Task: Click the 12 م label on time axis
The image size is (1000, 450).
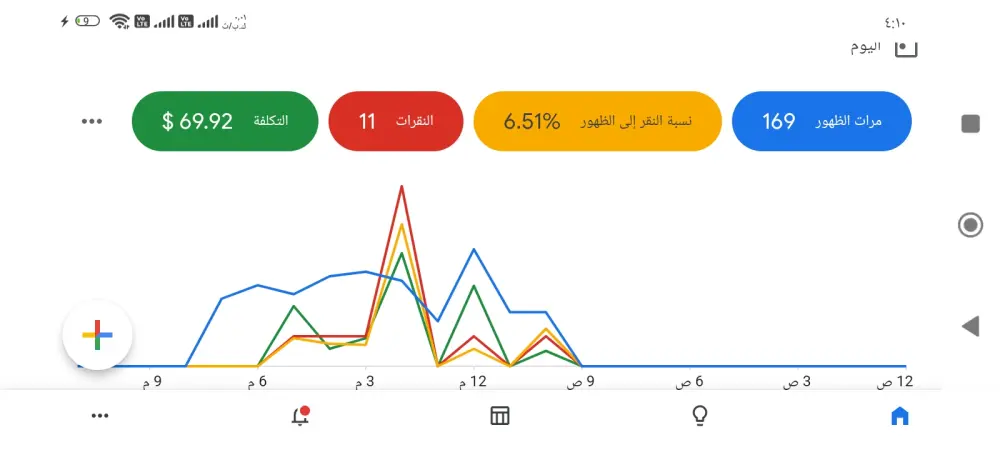Action: [x=473, y=381]
